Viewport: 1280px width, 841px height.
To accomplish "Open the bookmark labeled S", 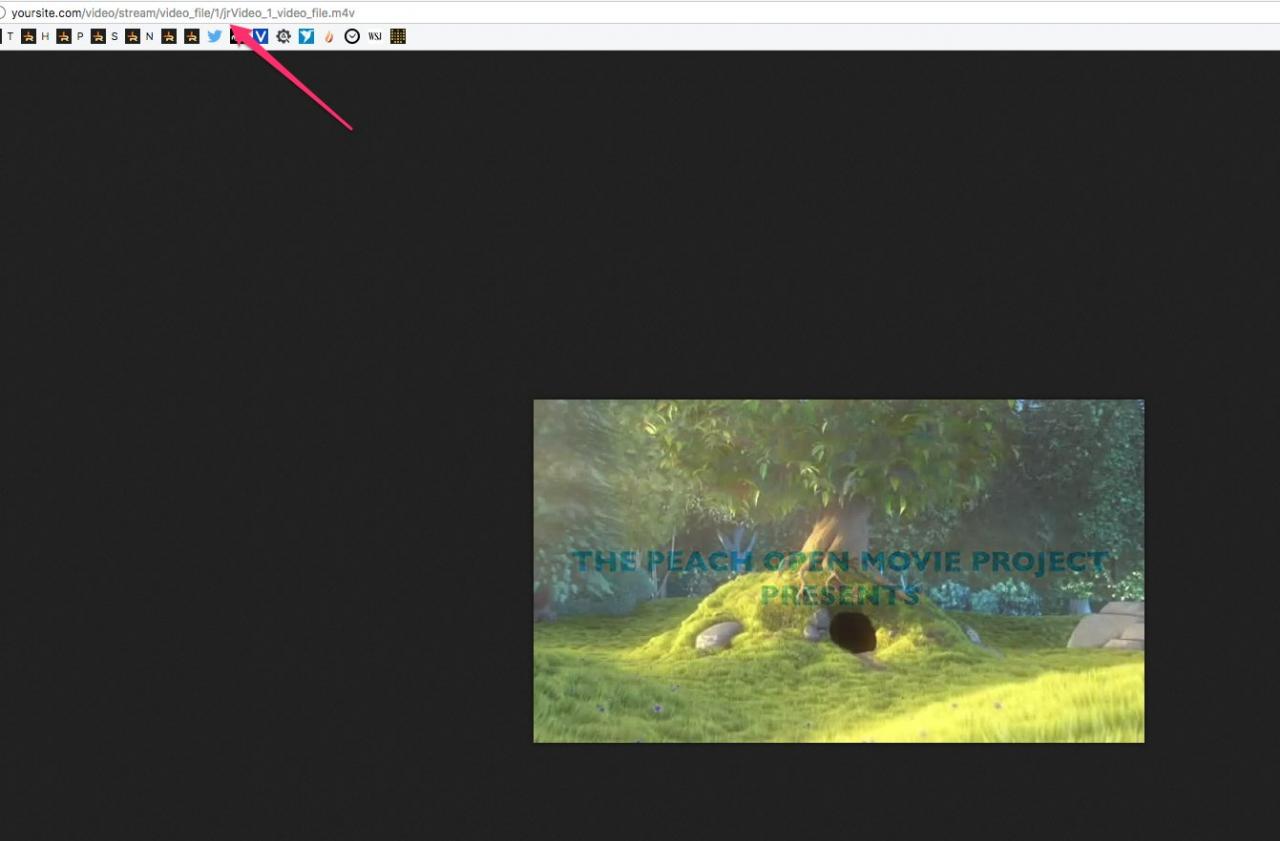I will (x=105, y=36).
